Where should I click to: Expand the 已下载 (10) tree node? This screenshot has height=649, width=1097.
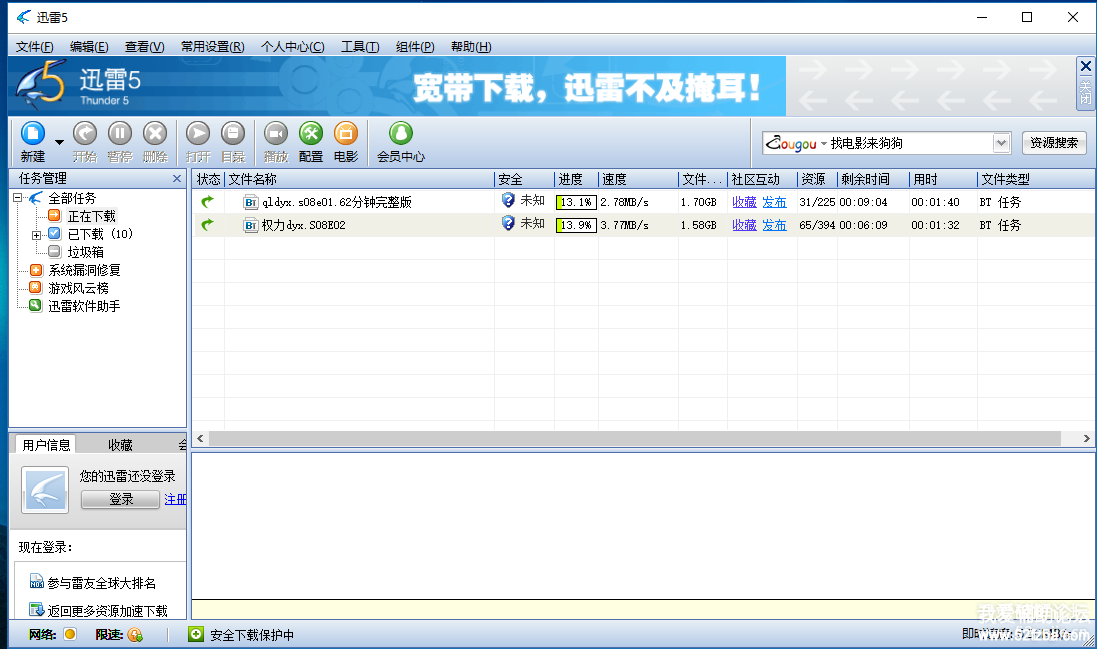36,235
